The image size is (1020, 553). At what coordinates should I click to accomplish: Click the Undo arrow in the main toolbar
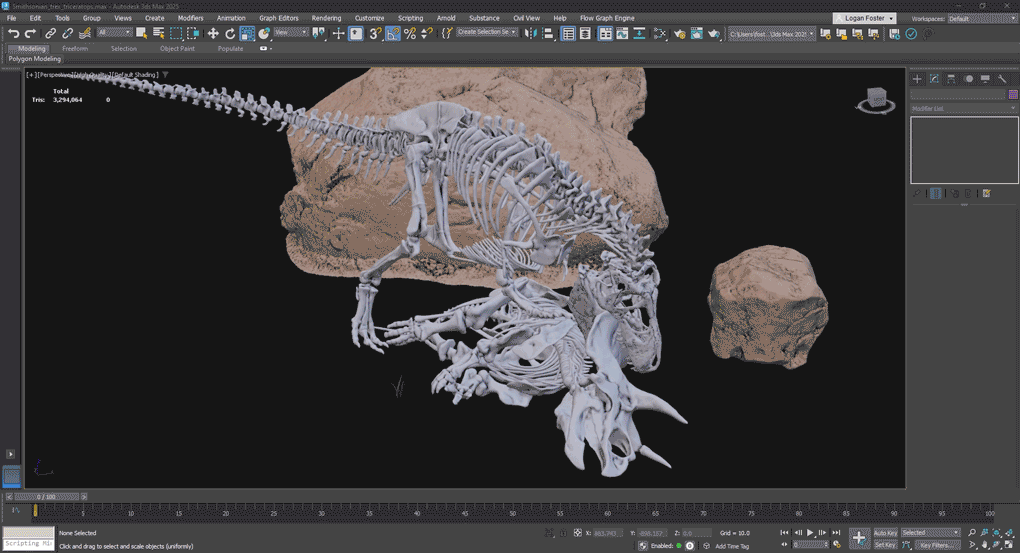13,34
